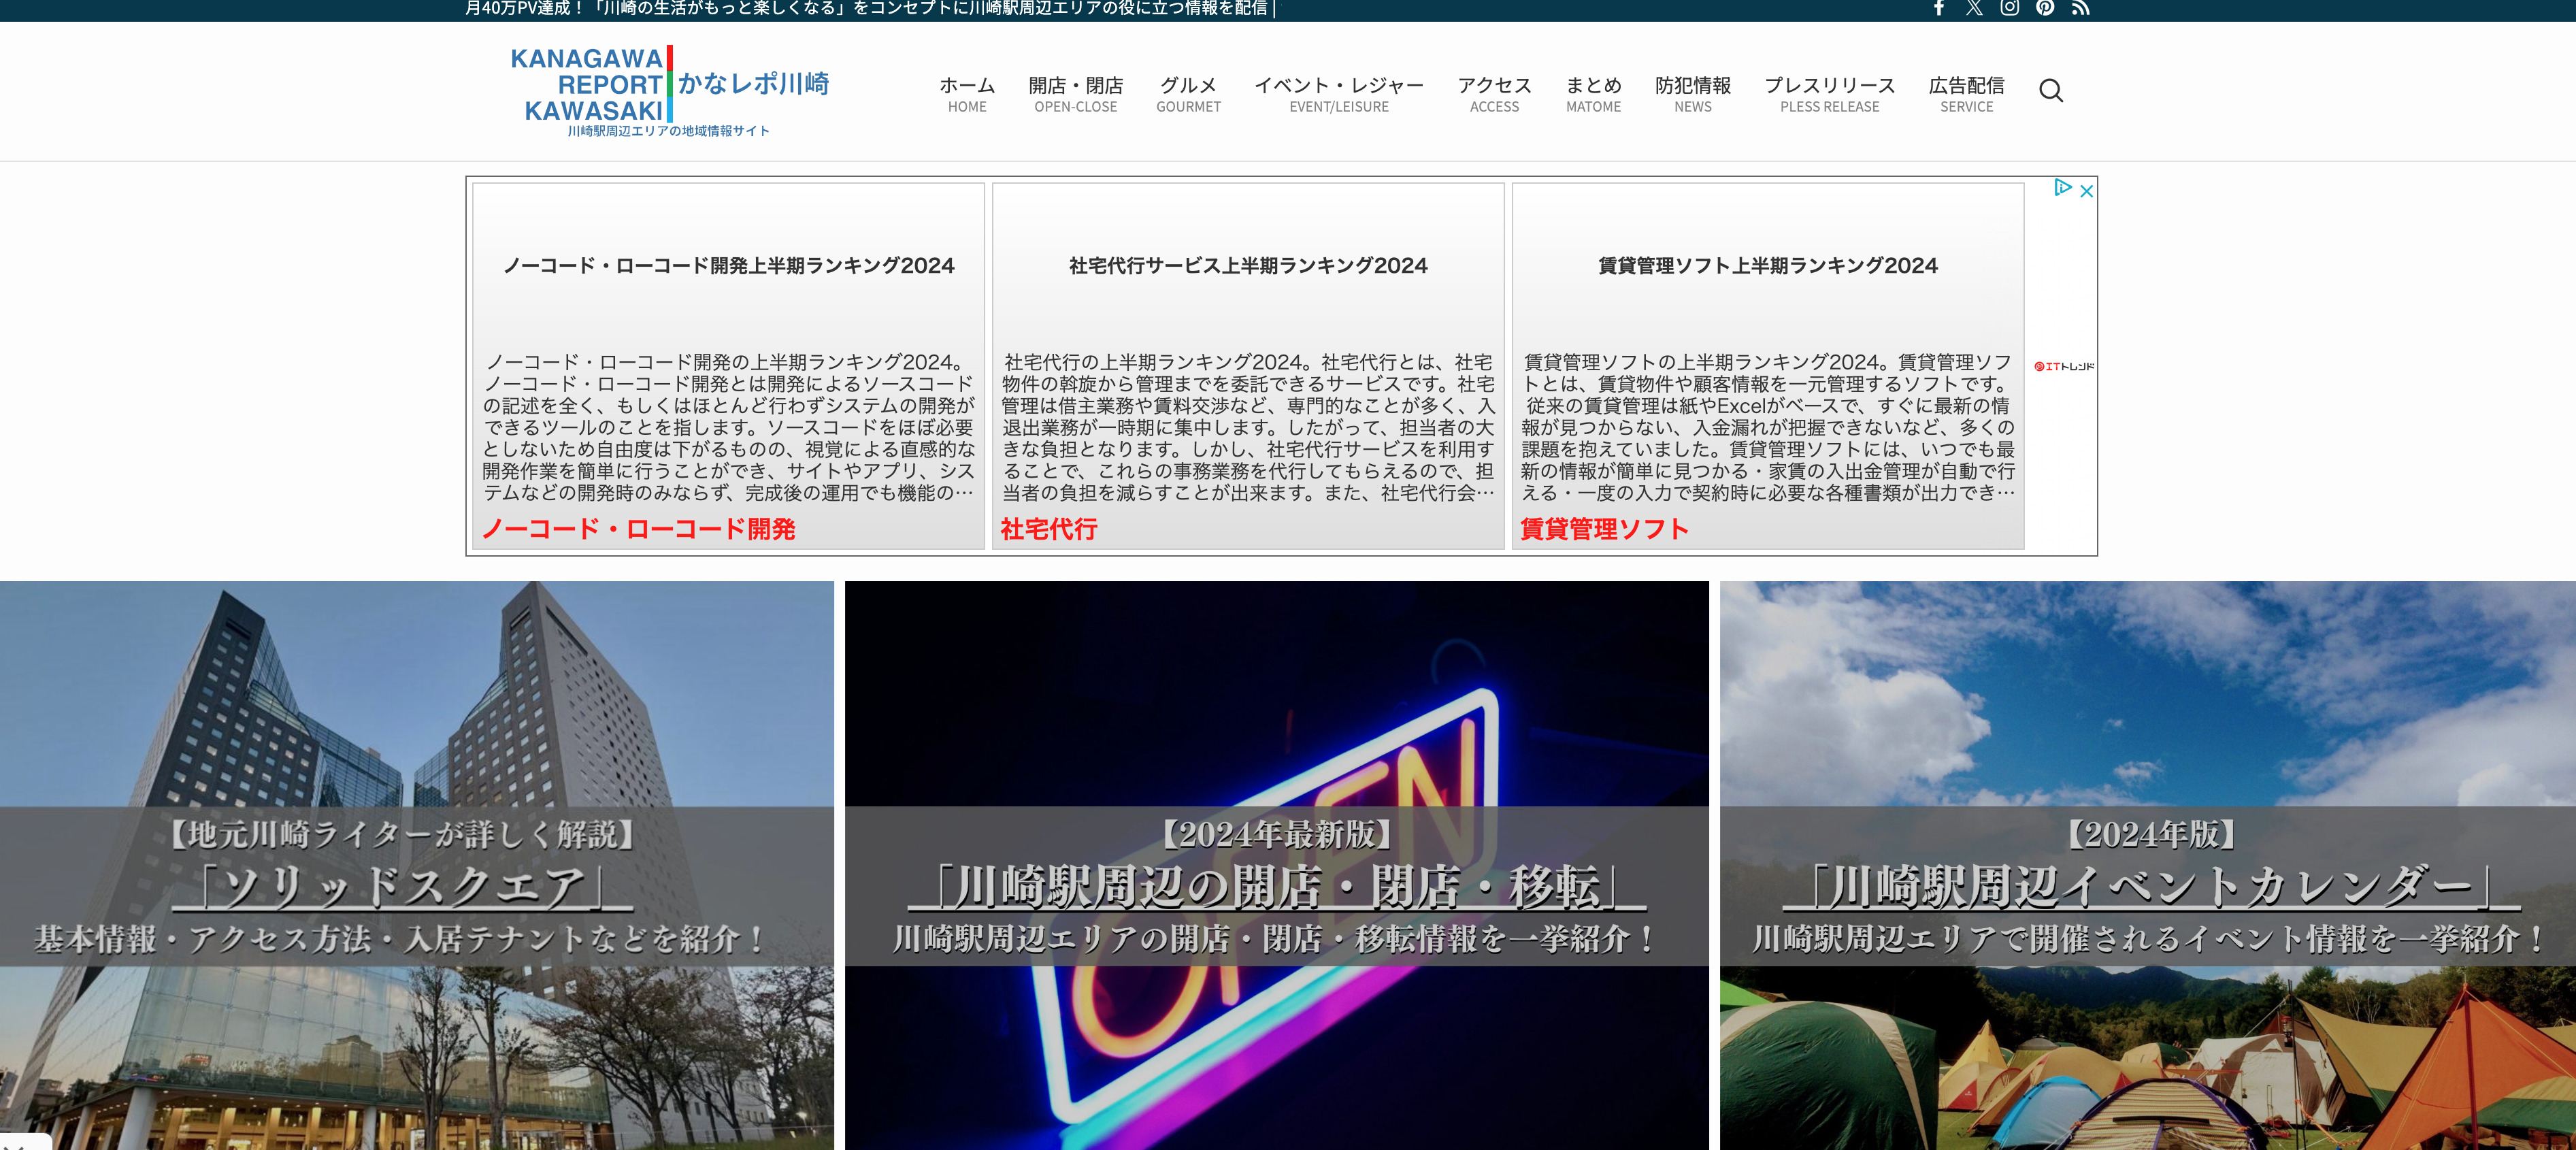Click 賃貸管理ソフト ad description paragraph
This screenshot has height=1150, width=2576.
[x=1768, y=427]
